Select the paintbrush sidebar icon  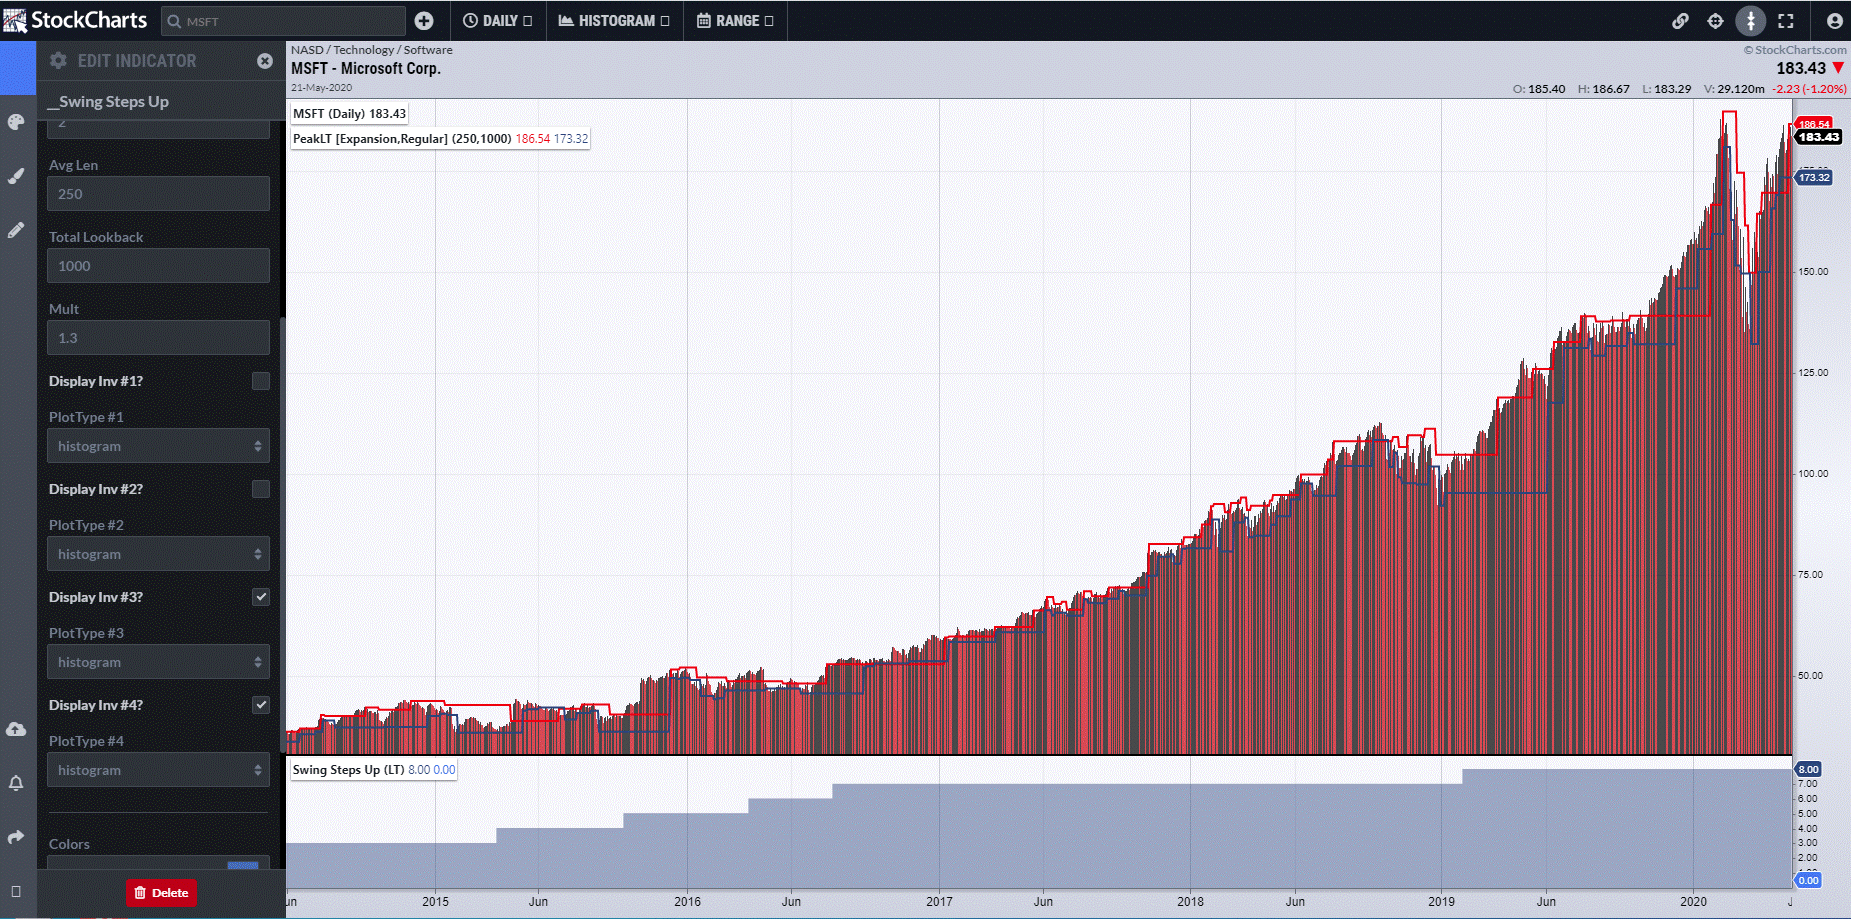(x=16, y=176)
